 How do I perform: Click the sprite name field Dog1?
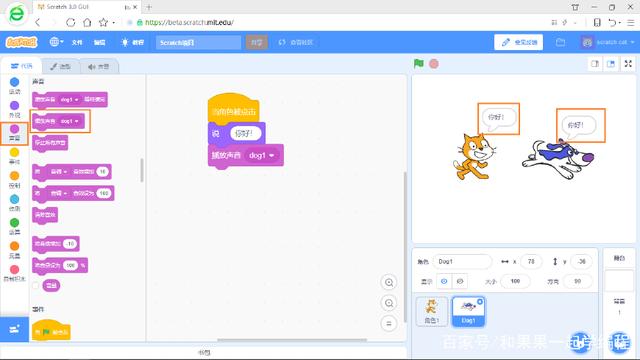(462, 262)
